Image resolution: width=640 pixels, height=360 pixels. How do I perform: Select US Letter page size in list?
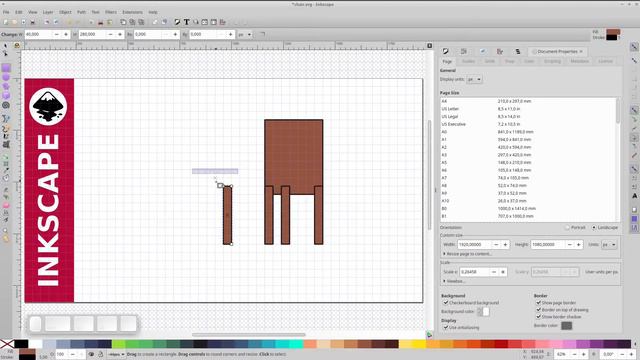pyautogui.click(x=529, y=109)
